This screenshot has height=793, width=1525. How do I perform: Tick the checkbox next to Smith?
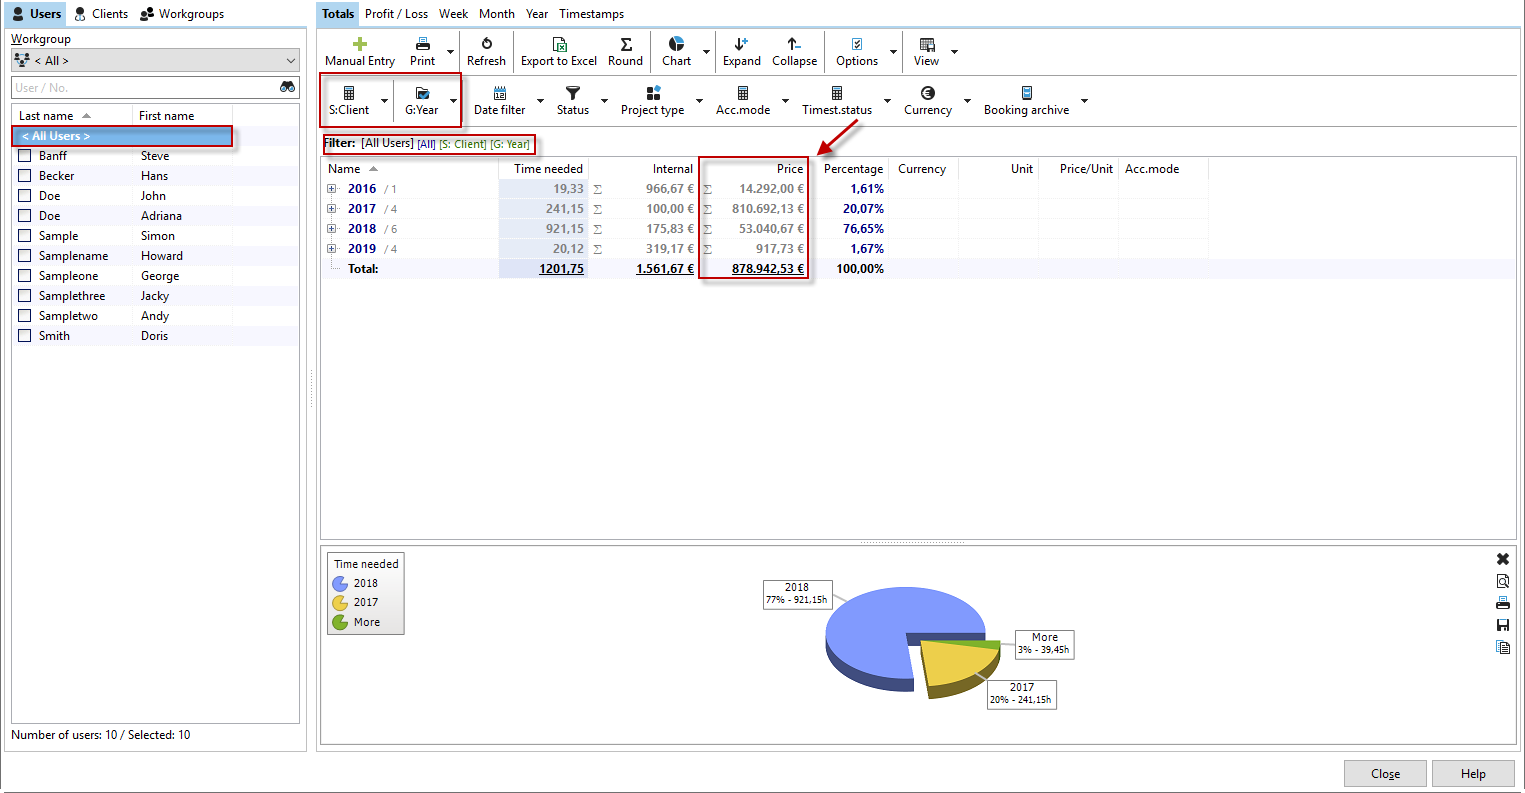(25, 336)
